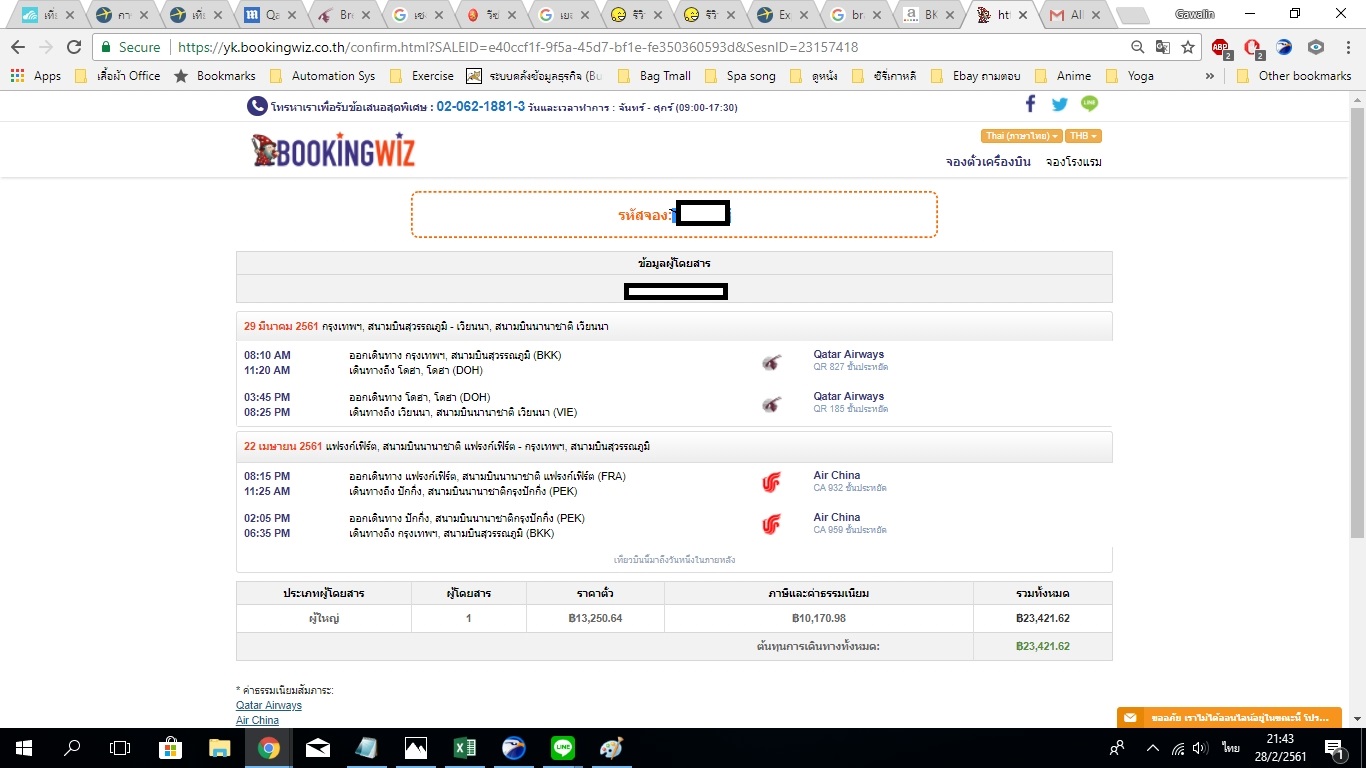
Task: Reload the page with the refresh icon
Action: tap(73, 47)
